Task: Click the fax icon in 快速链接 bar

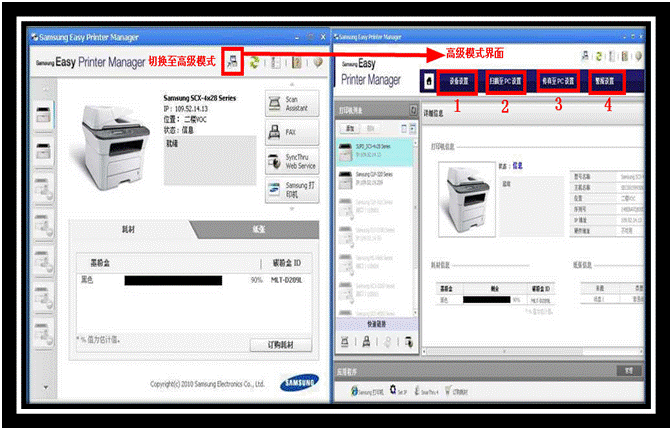Action: point(366,342)
